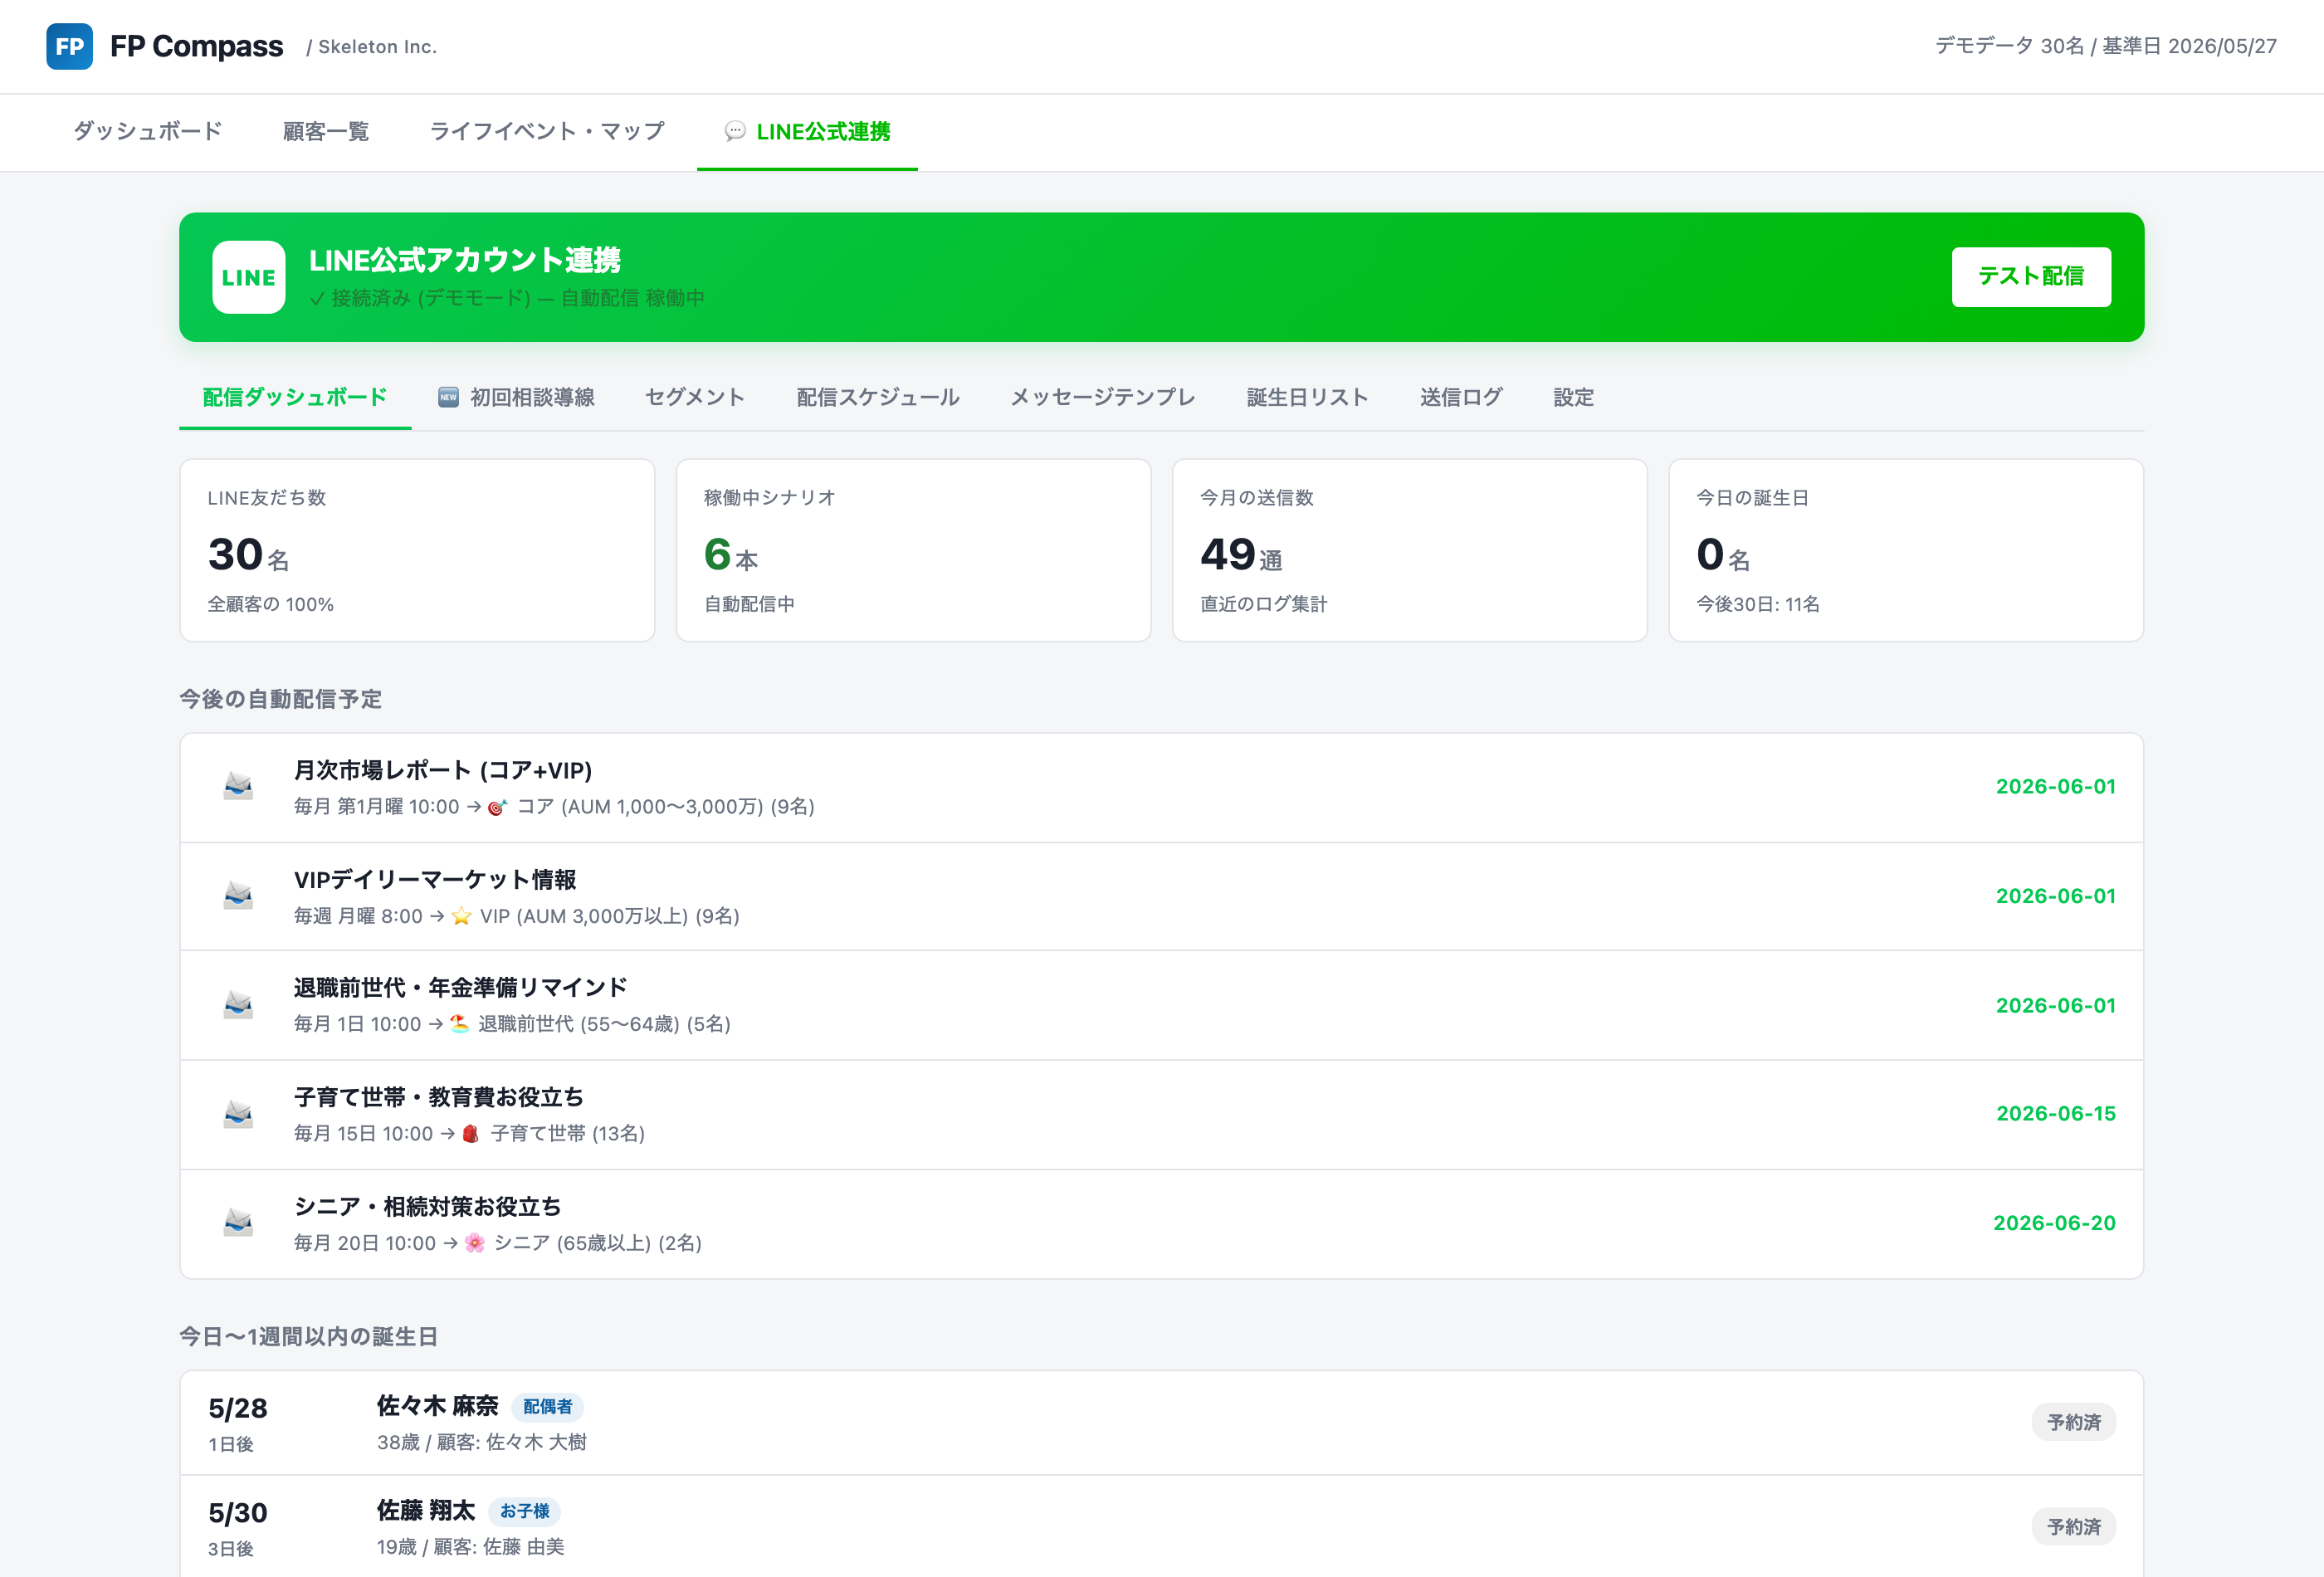
Task: Click 今後の自動配信予定 heading
Action: [281, 699]
